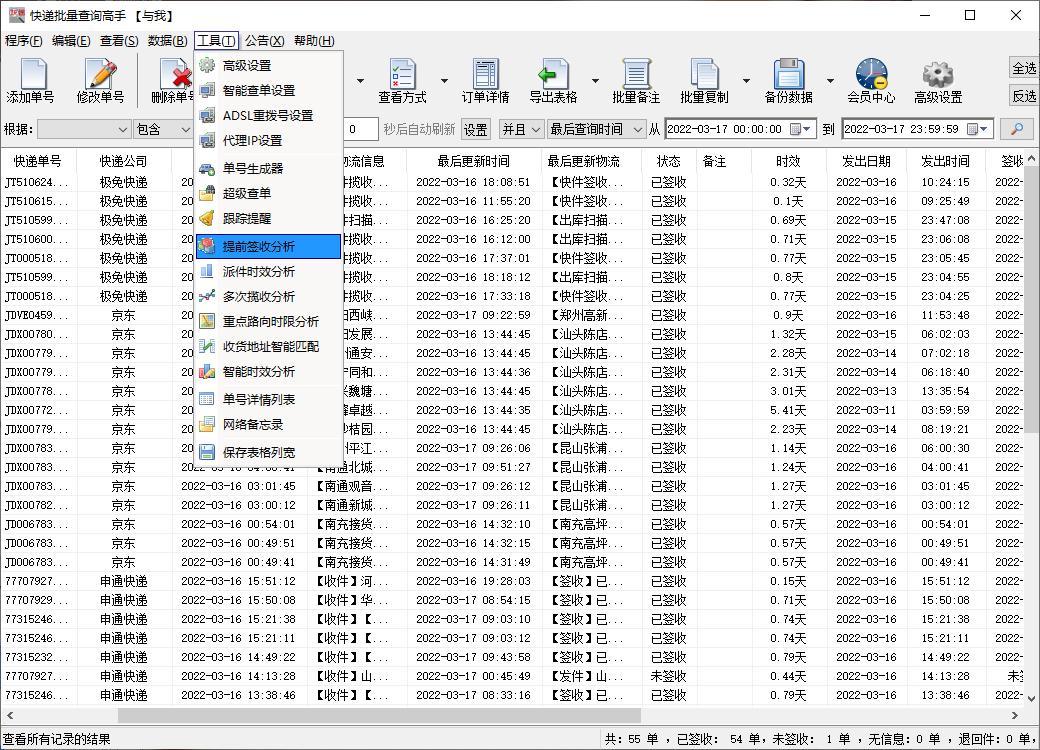Screen dimensions: 1040x750
Task: Open the 帮助 menu
Action: pyautogui.click(x=314, y=40)
